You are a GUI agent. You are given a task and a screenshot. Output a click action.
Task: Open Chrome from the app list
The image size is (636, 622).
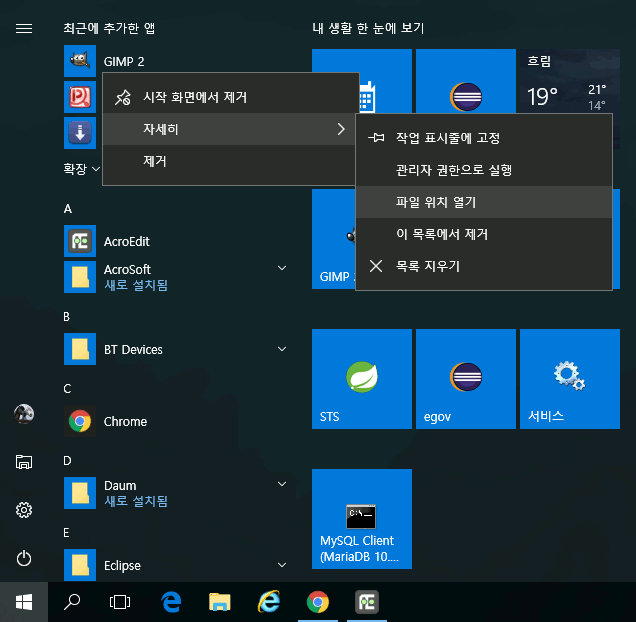pos(125,422)
